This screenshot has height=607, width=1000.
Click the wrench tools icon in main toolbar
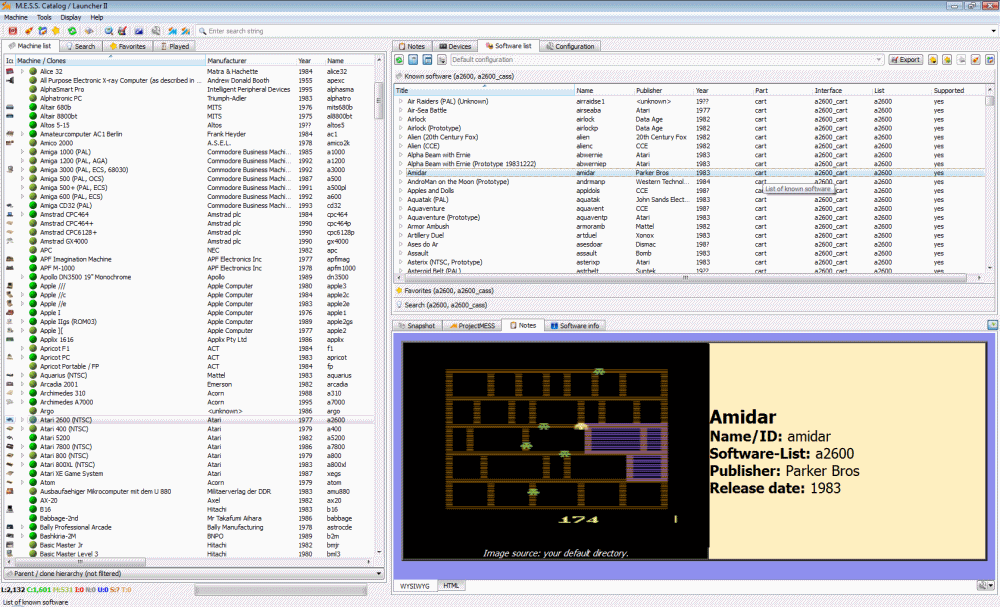[156, 31]
